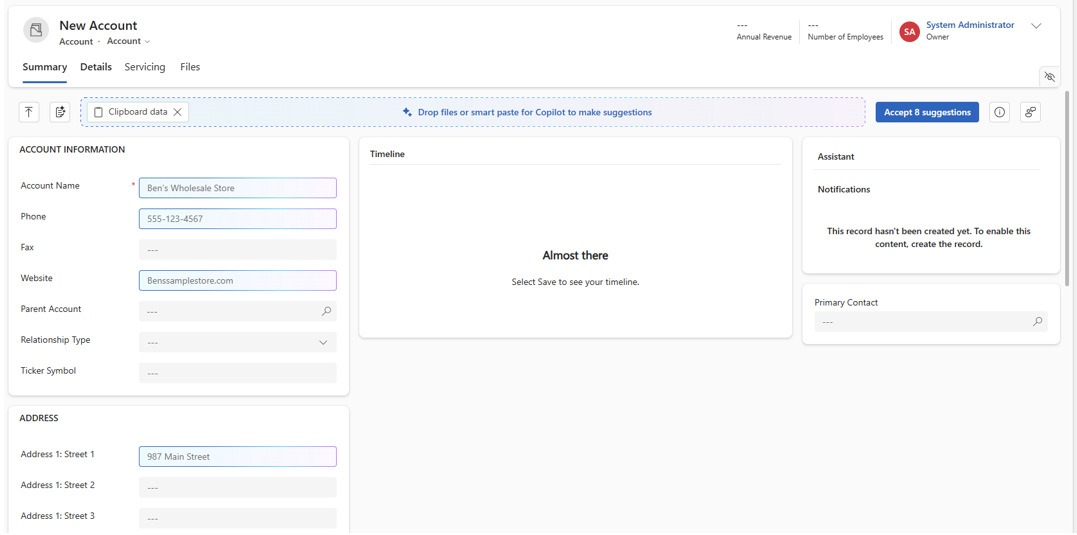Click the Clipboard data chip
1077x535 pixels.
pos(137,112)
